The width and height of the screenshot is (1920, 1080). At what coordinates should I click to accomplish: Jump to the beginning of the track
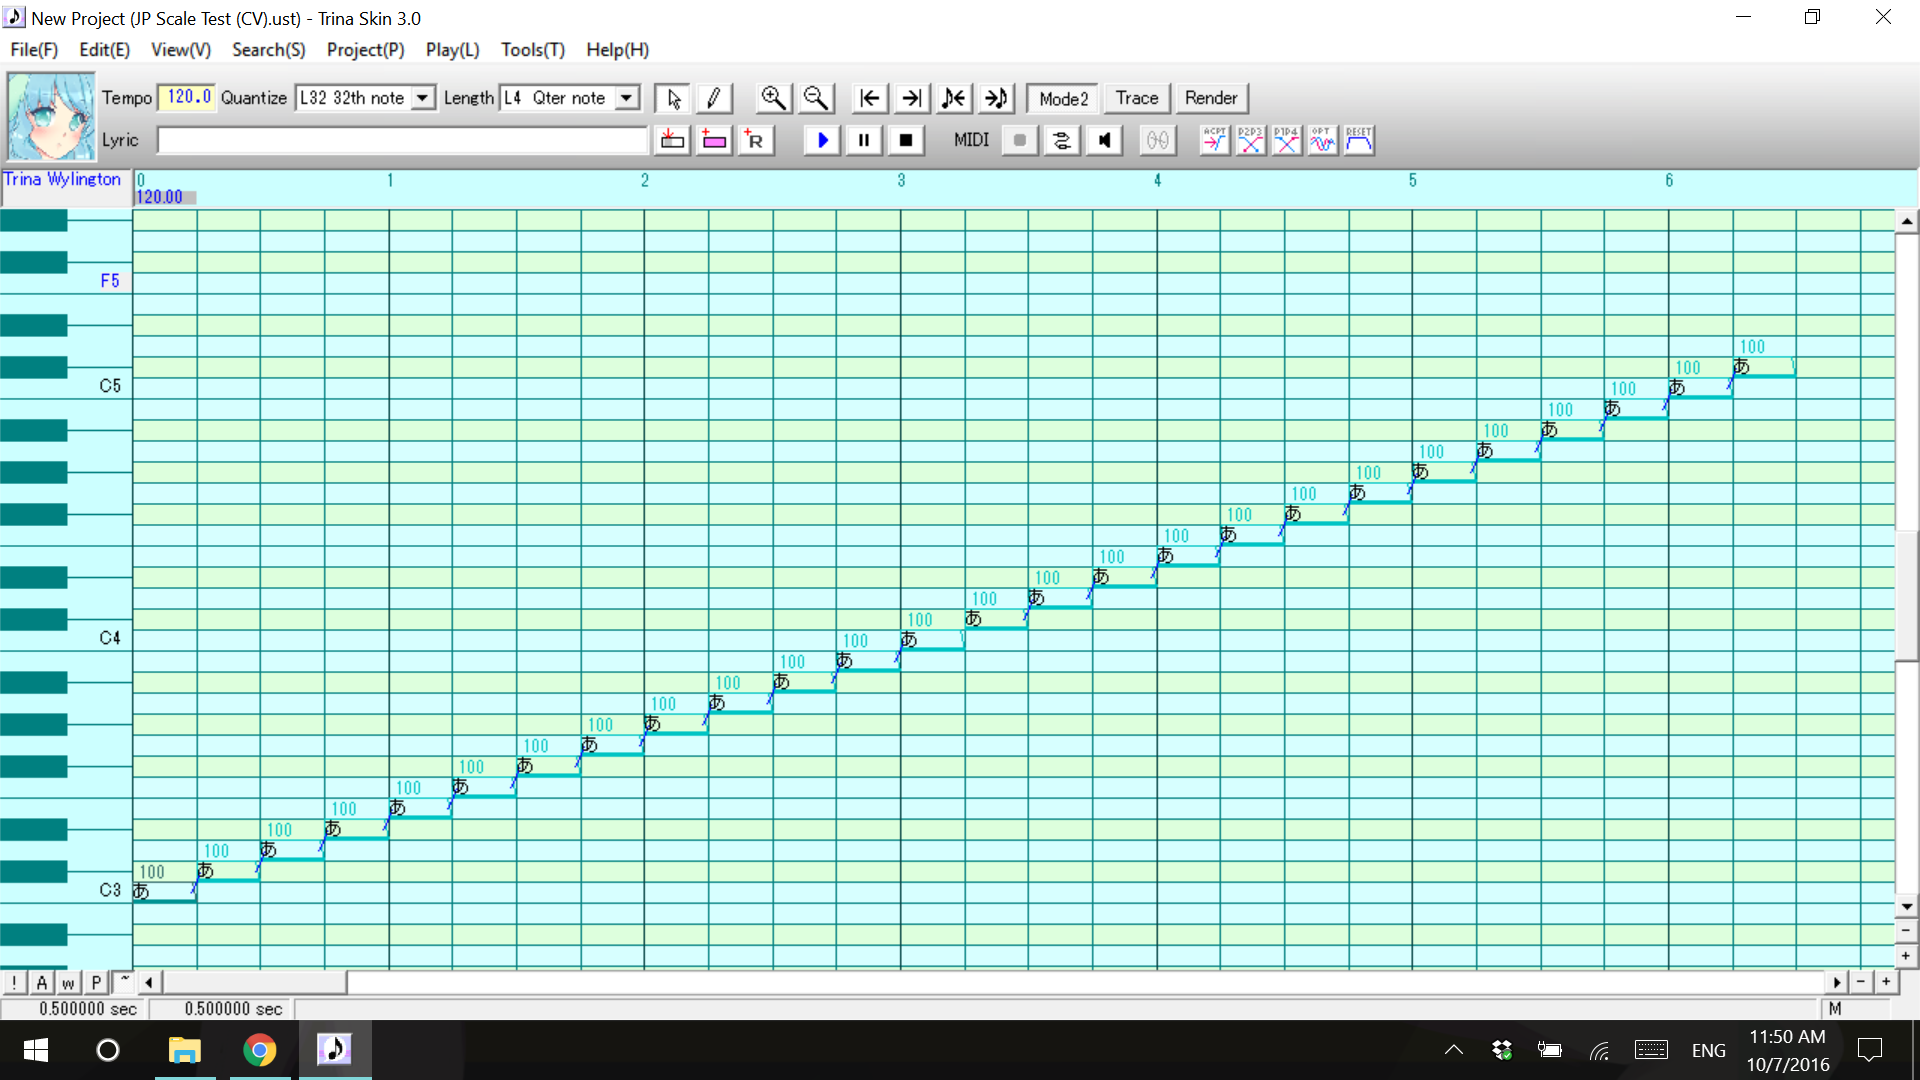[x=869, y=98]
